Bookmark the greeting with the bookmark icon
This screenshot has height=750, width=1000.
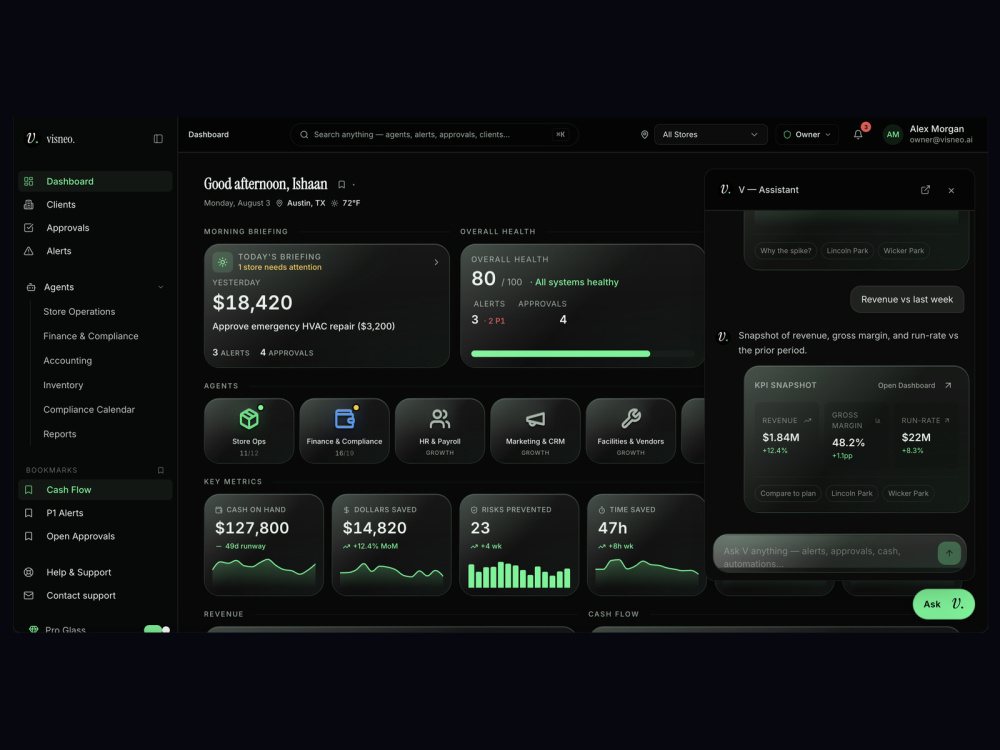point(341,185)
